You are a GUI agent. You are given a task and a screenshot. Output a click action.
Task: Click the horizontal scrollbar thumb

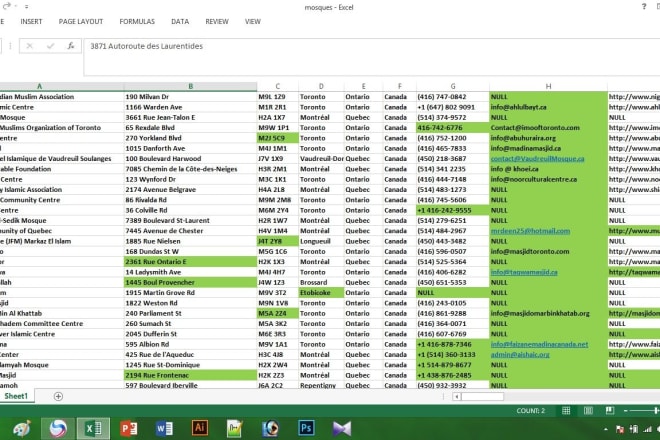coord(482,396)
